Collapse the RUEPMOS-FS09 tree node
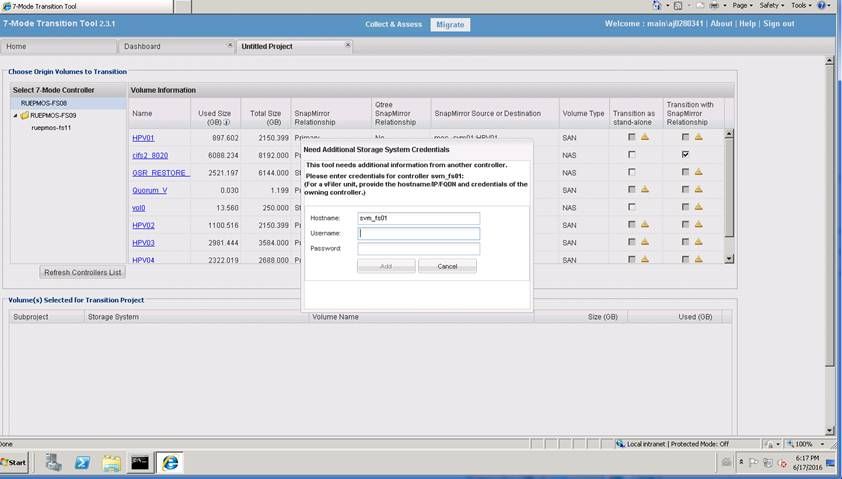This screenshot has width=842, height=479. pos(15,115)
